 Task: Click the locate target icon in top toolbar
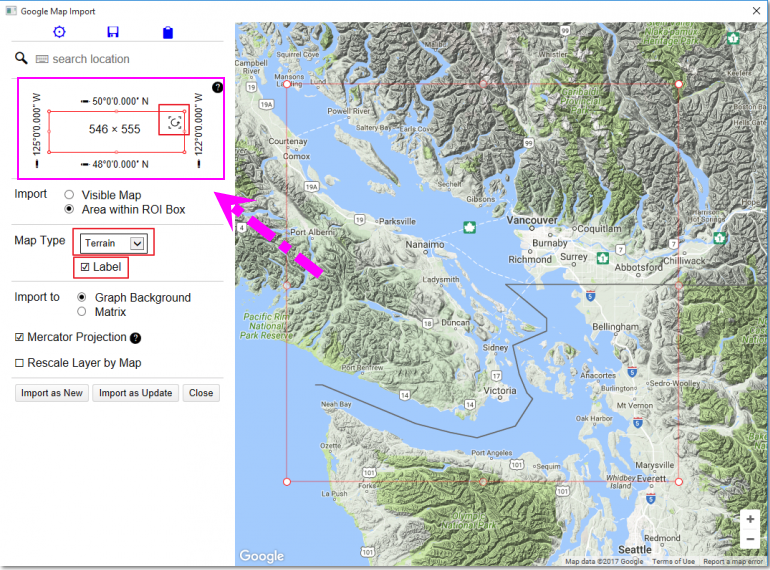tap(59, 32)
